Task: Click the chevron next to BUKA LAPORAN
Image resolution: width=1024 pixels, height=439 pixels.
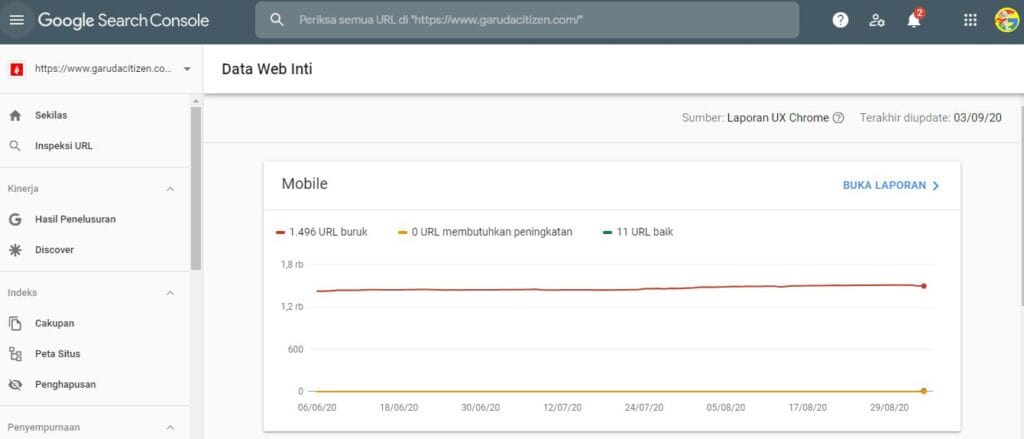Action: click(x=936, y=186)
